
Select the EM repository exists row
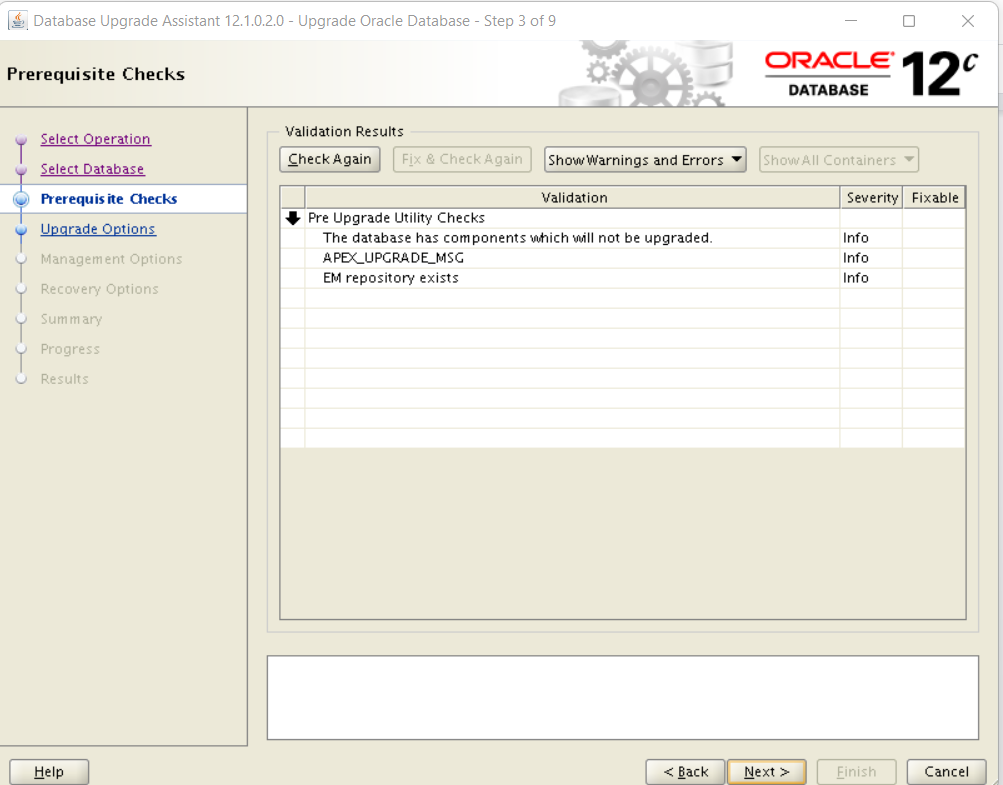coord(623,278)
